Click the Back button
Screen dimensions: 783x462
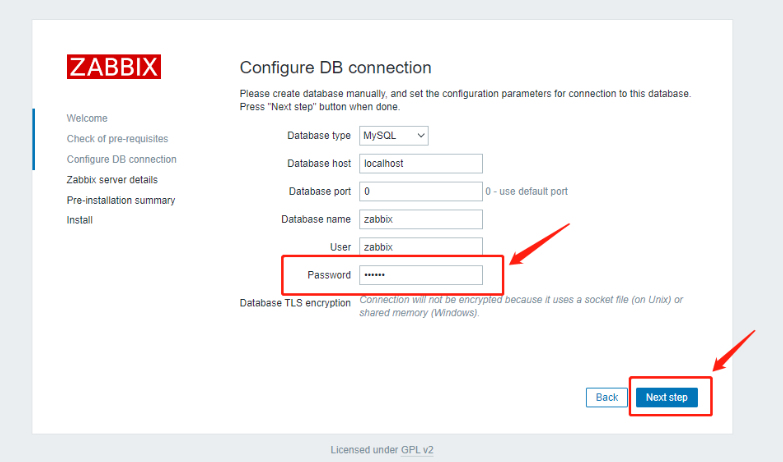click(x=607, y=398)
